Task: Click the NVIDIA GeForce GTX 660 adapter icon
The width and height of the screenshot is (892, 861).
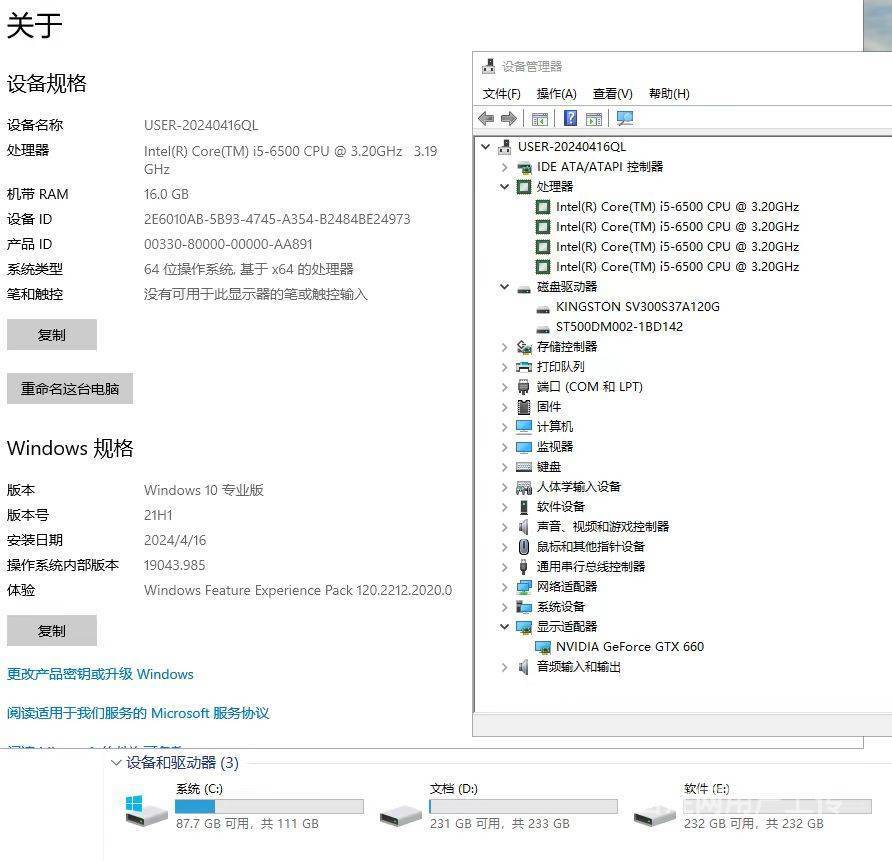Action: [x=543, y=647]
